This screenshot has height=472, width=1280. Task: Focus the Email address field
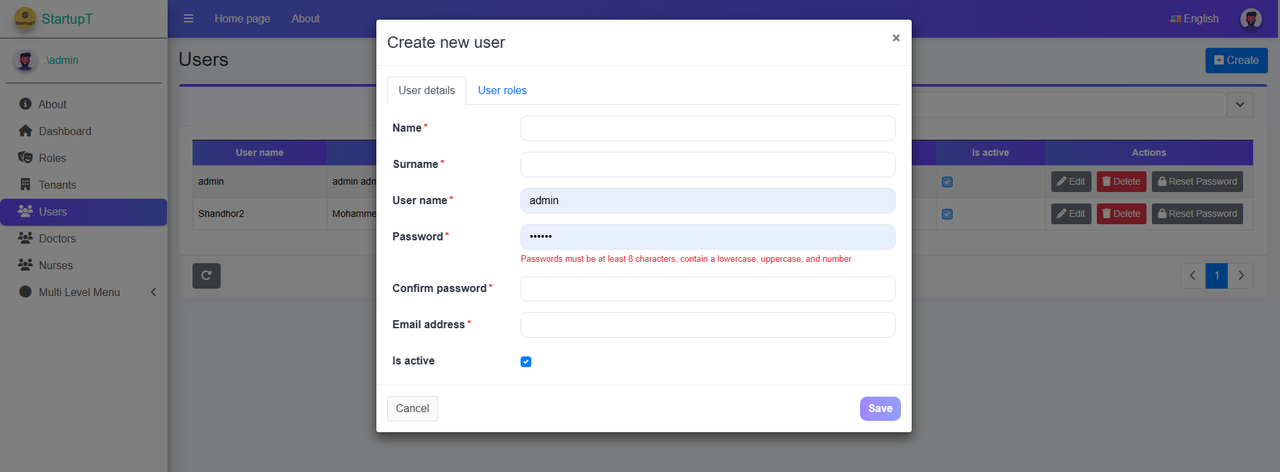pos(708,325)
